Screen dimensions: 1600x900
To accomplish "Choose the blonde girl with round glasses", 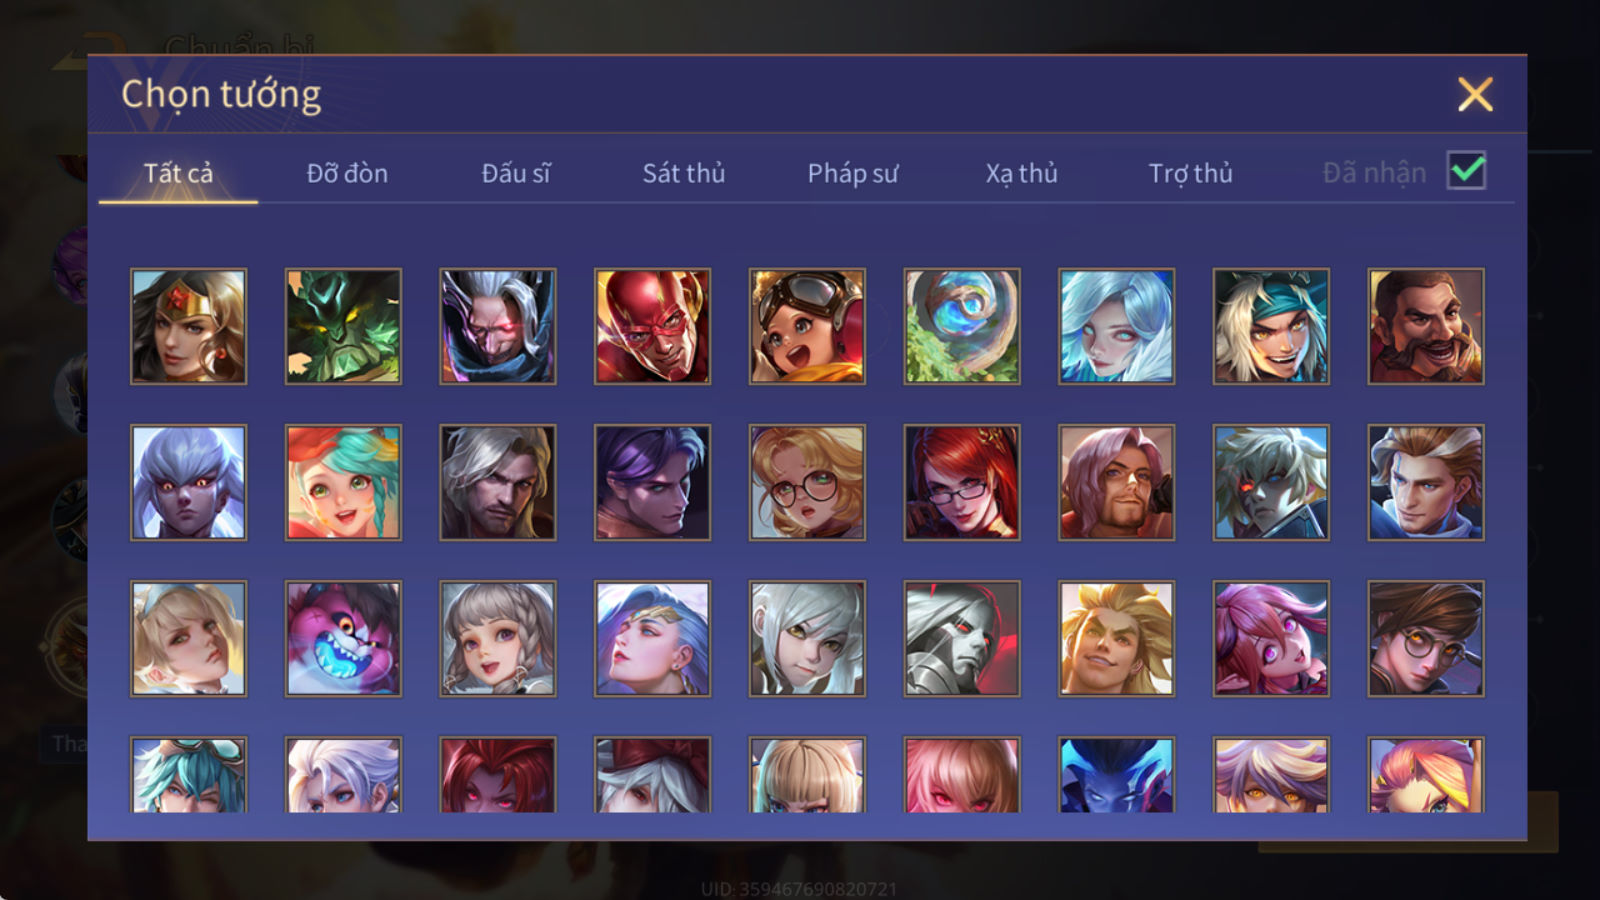I will [807, 482].
